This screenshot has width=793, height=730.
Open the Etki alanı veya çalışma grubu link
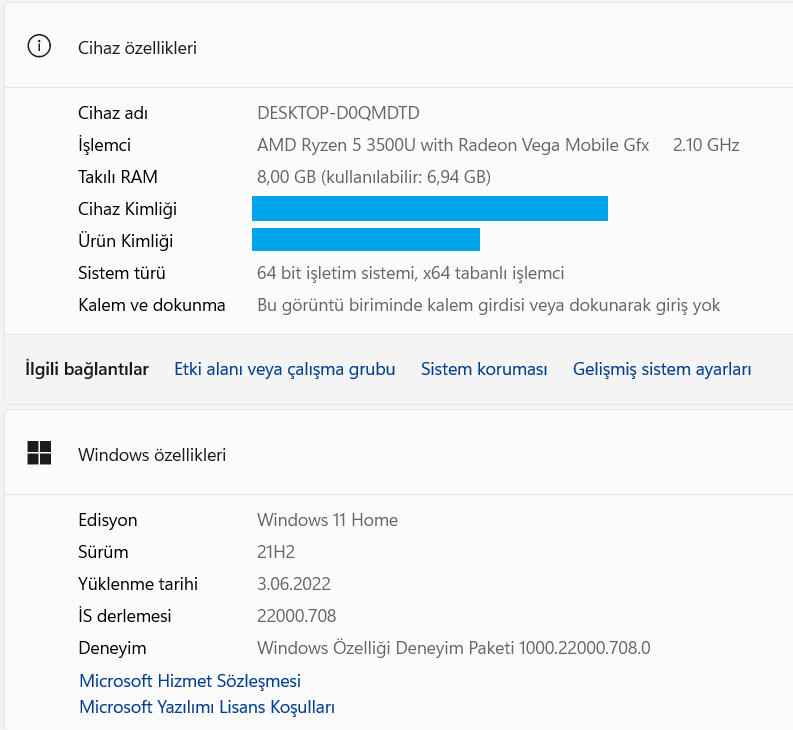click(284, 369)
